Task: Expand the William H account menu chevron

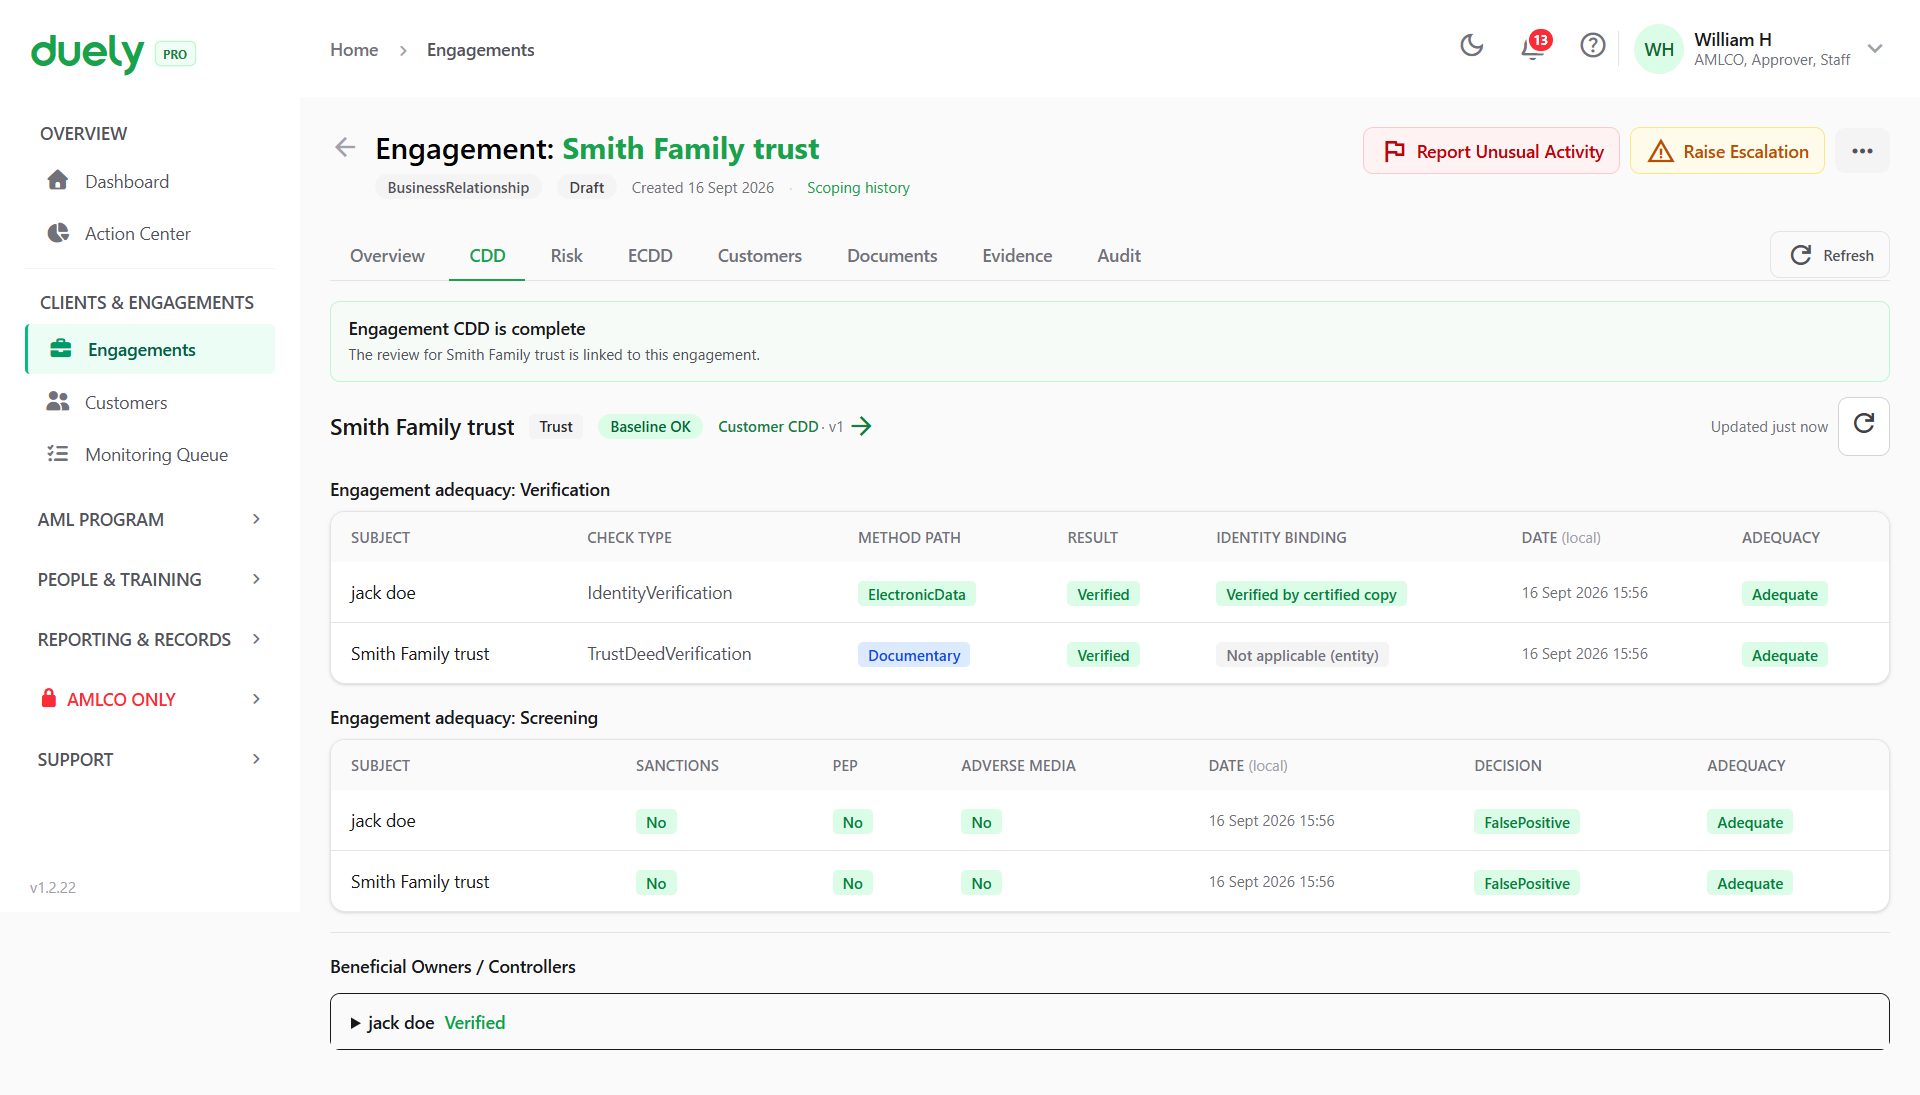Action: (x=1875, y=48)
